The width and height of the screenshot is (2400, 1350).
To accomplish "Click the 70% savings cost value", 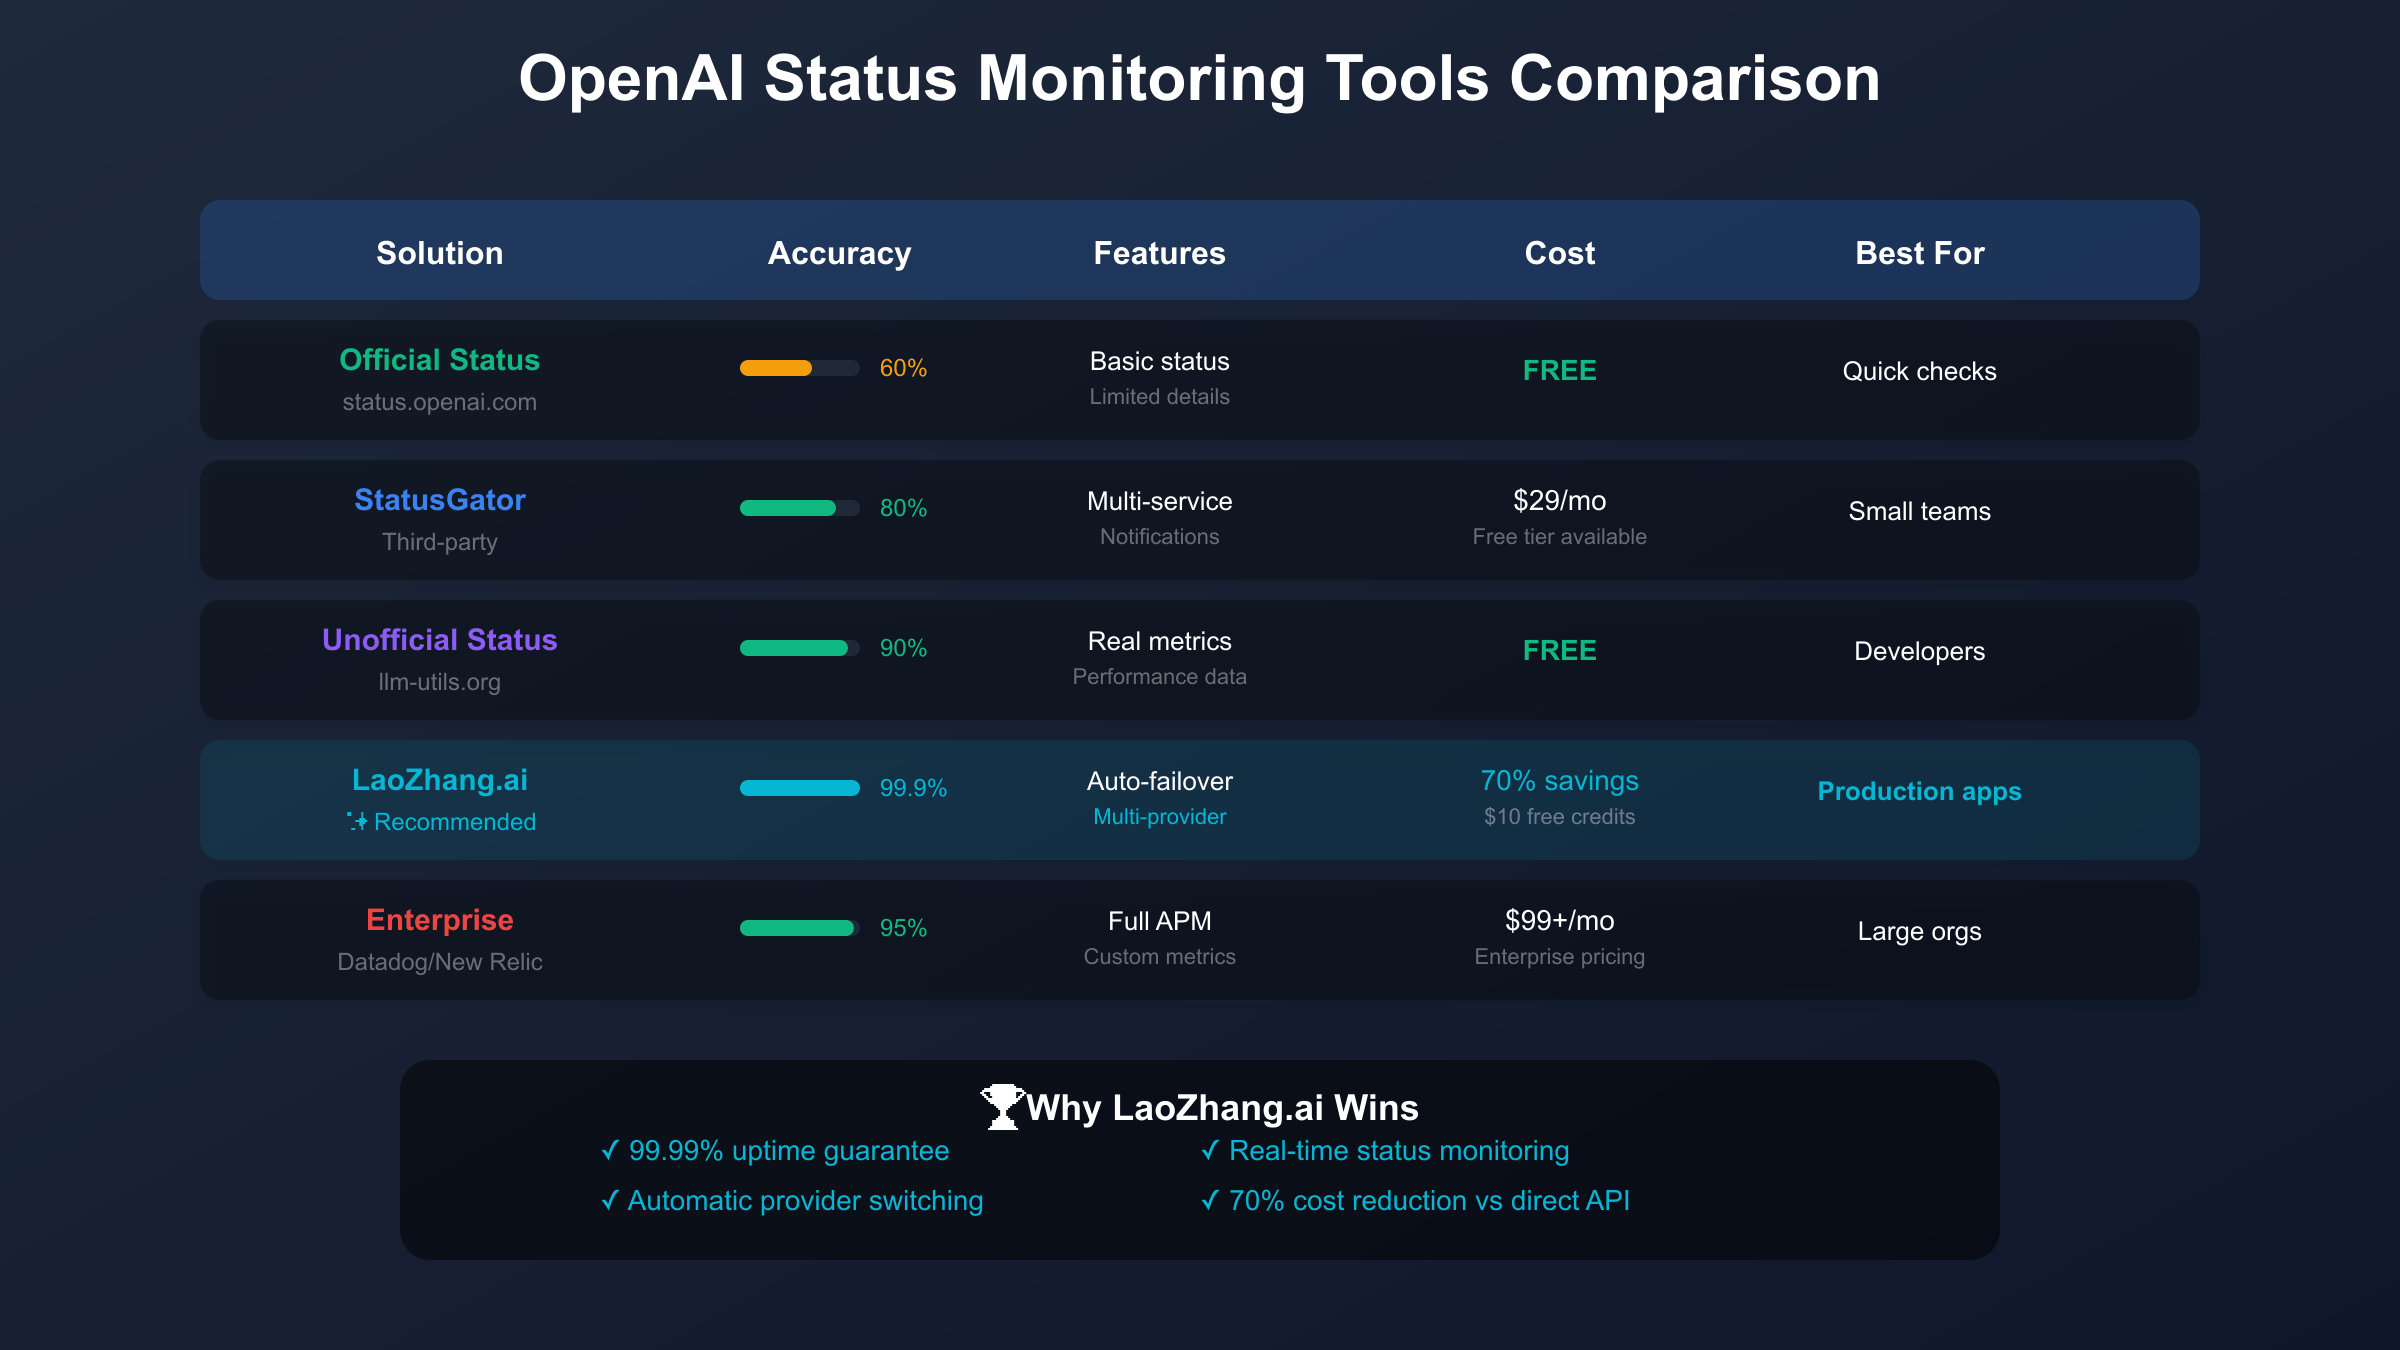I will [1560, 781].
